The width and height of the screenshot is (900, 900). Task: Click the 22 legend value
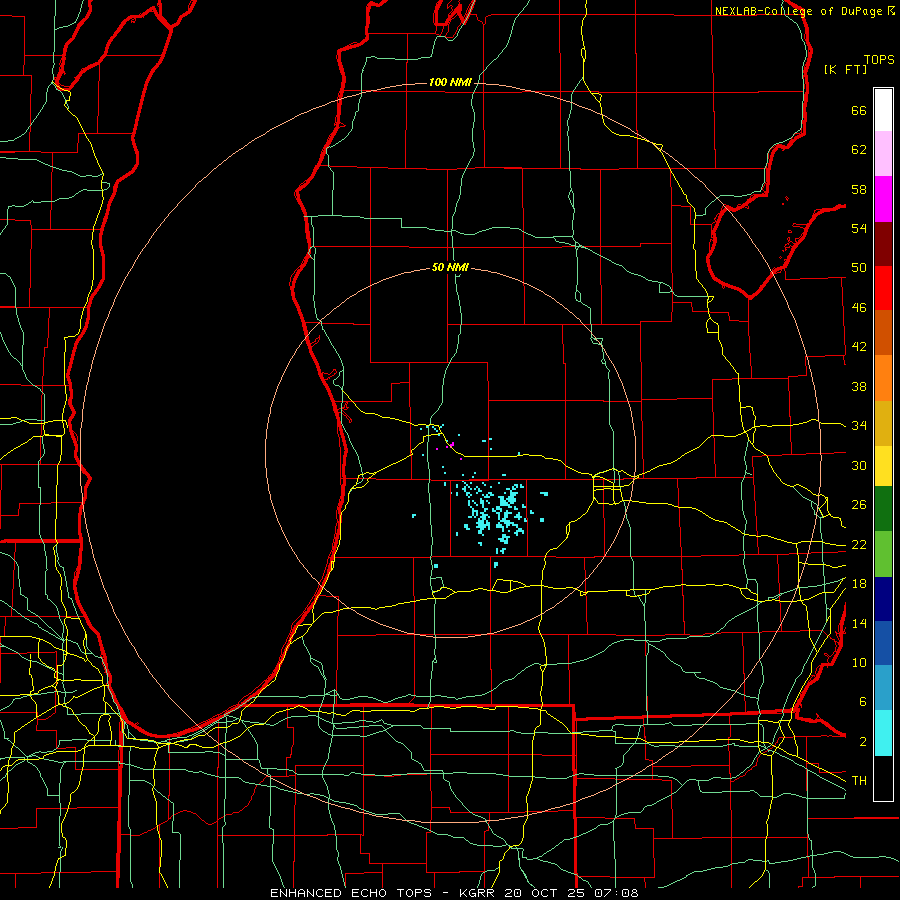859,544
